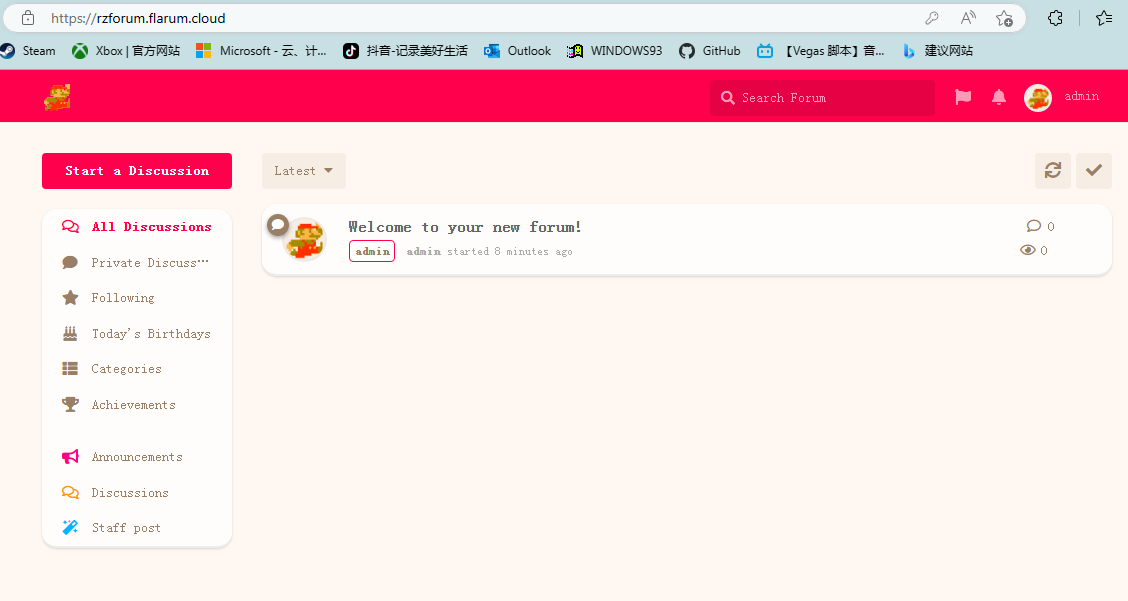Click the forum Mario logo
Image resolution: width=1128 pixels, height=601 pixels.
pos(58,97)
